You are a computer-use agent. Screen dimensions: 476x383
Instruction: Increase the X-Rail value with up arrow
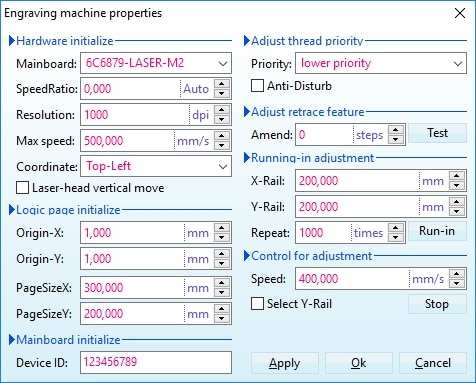(457, 176)
